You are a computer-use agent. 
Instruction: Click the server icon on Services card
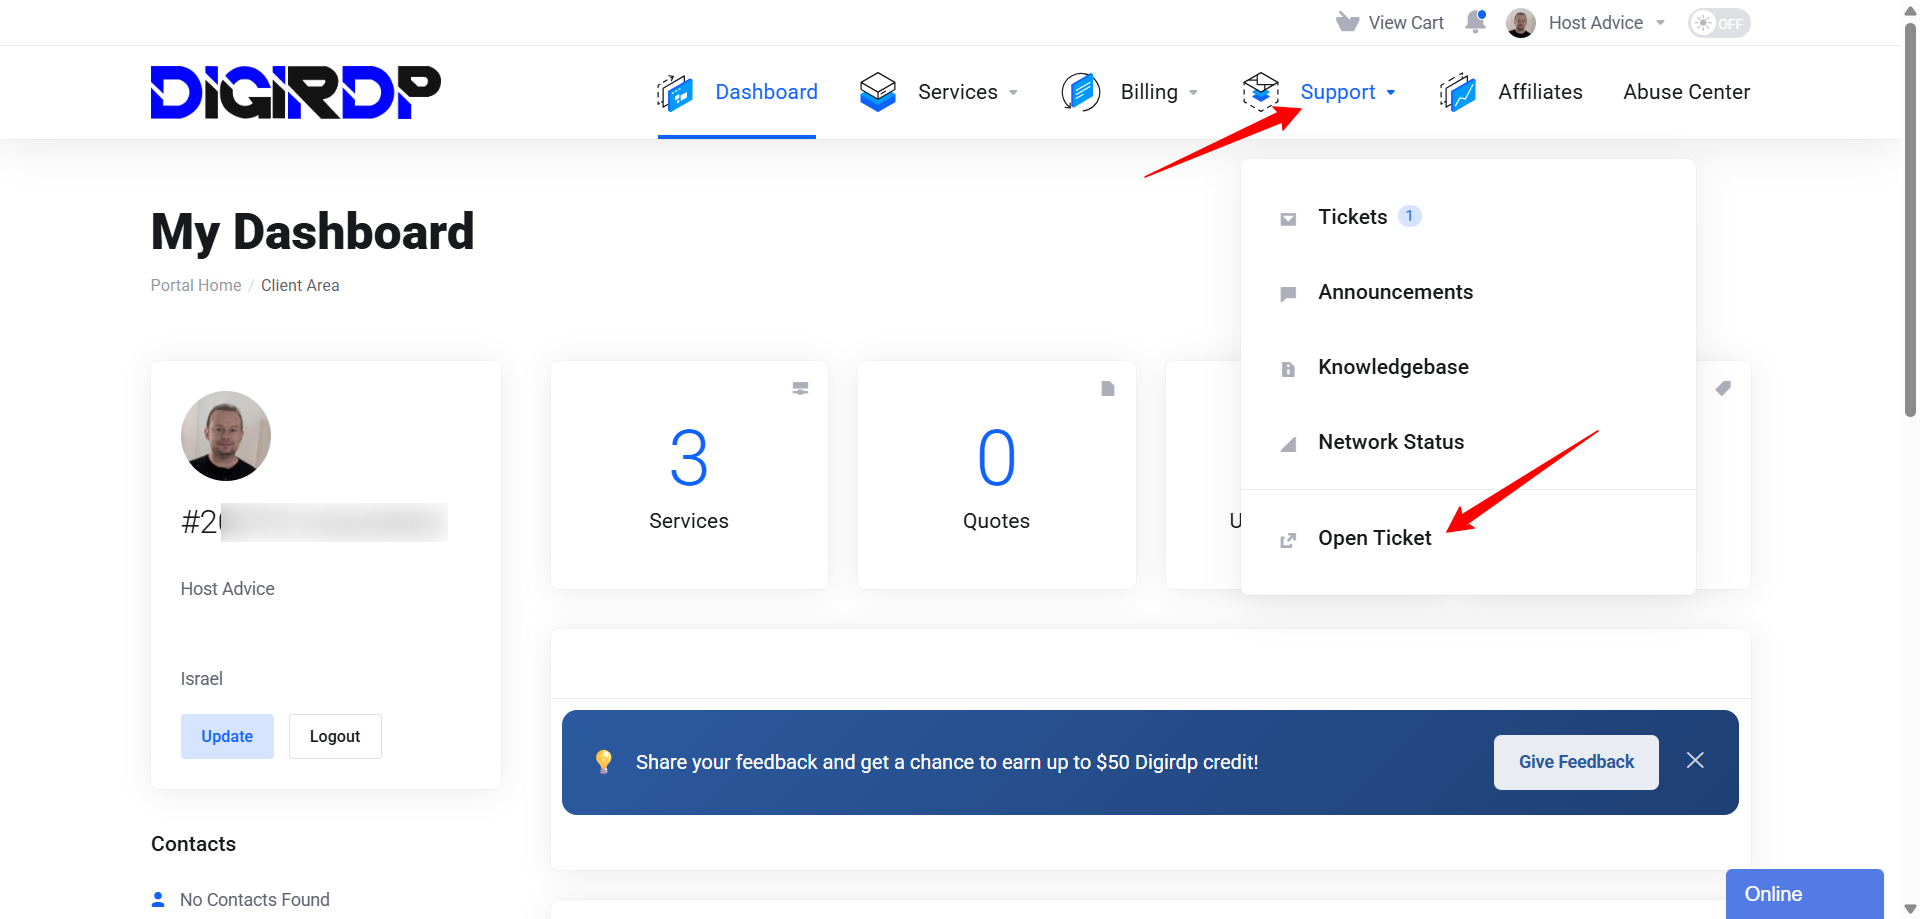click(x=800, y=388)
